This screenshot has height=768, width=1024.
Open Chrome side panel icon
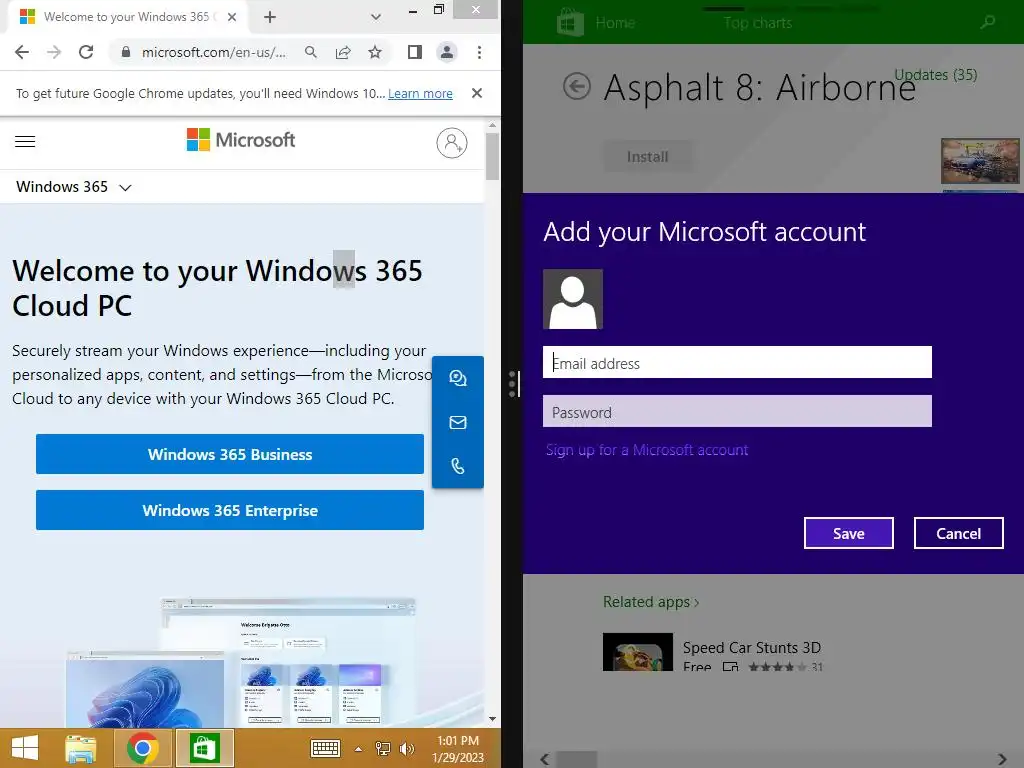(415, 52)
